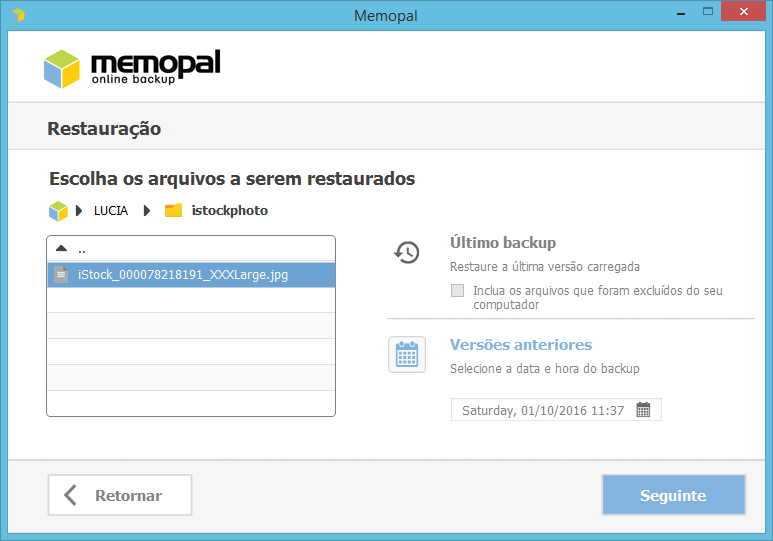Close the Memopal window

(x=743, y=12)
